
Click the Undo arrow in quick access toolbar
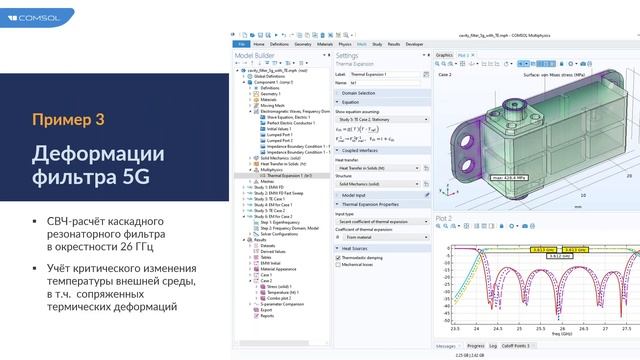point(283,36)
